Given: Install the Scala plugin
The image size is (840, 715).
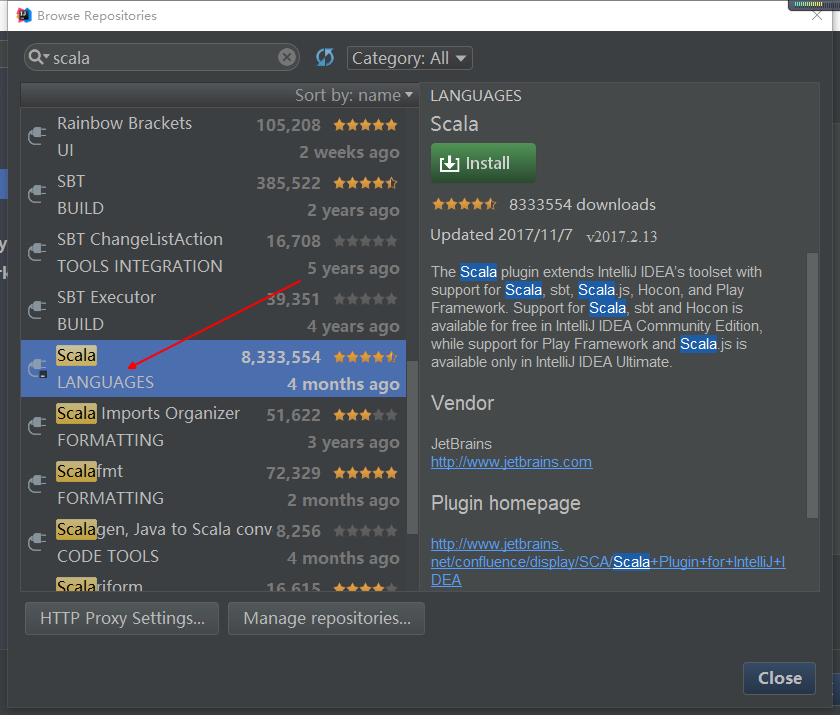Looking at the screenshot, I should [x=483, y=163].
